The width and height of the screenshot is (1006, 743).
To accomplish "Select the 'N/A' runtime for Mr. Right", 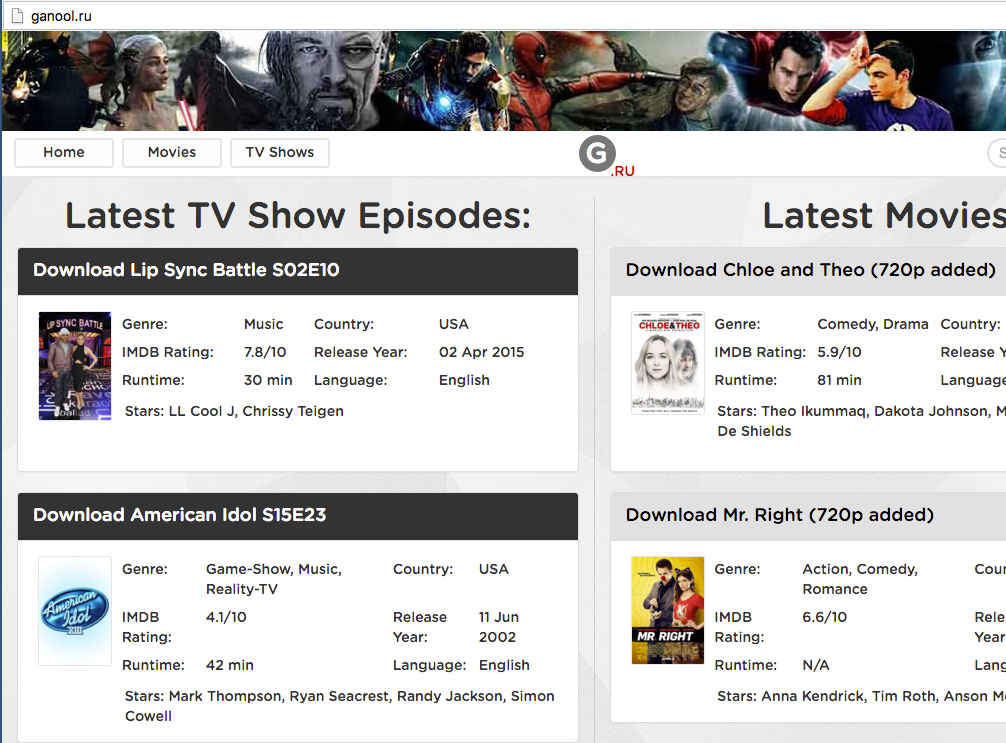I will pyautogui.click(x=815, y=665).
